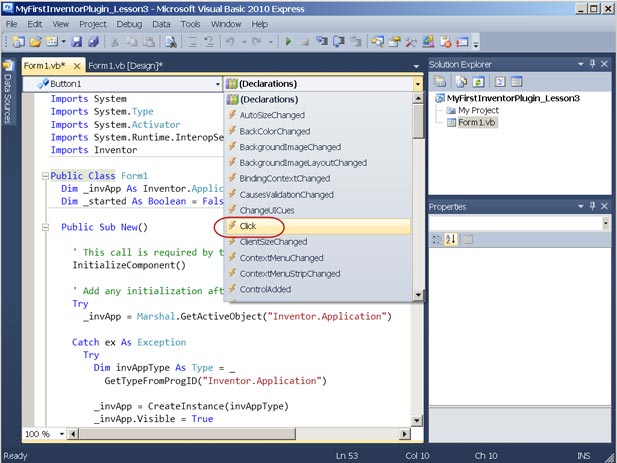The image size is (617, 463).
Task: Collapse the Public Sub New region
Action: 45,227
